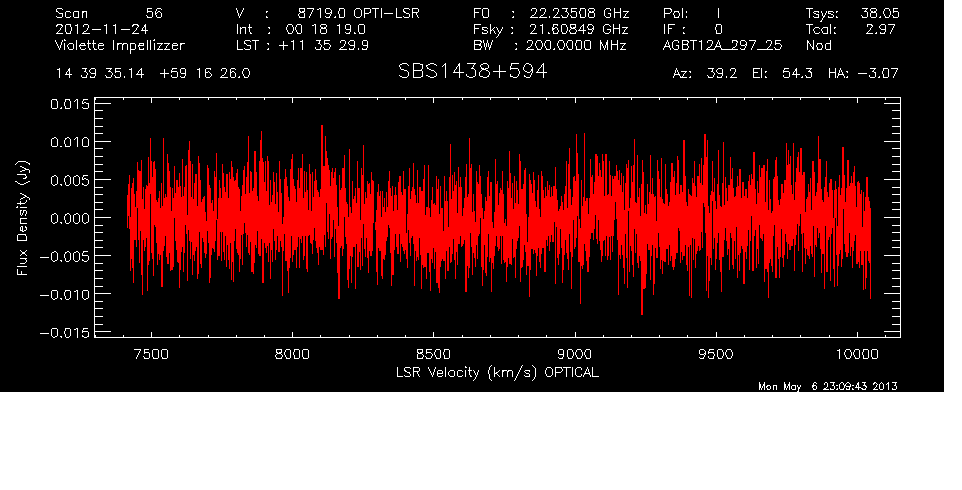Click the elevation value 54.3
Screen dimensions: 962x490
[797, 74]
